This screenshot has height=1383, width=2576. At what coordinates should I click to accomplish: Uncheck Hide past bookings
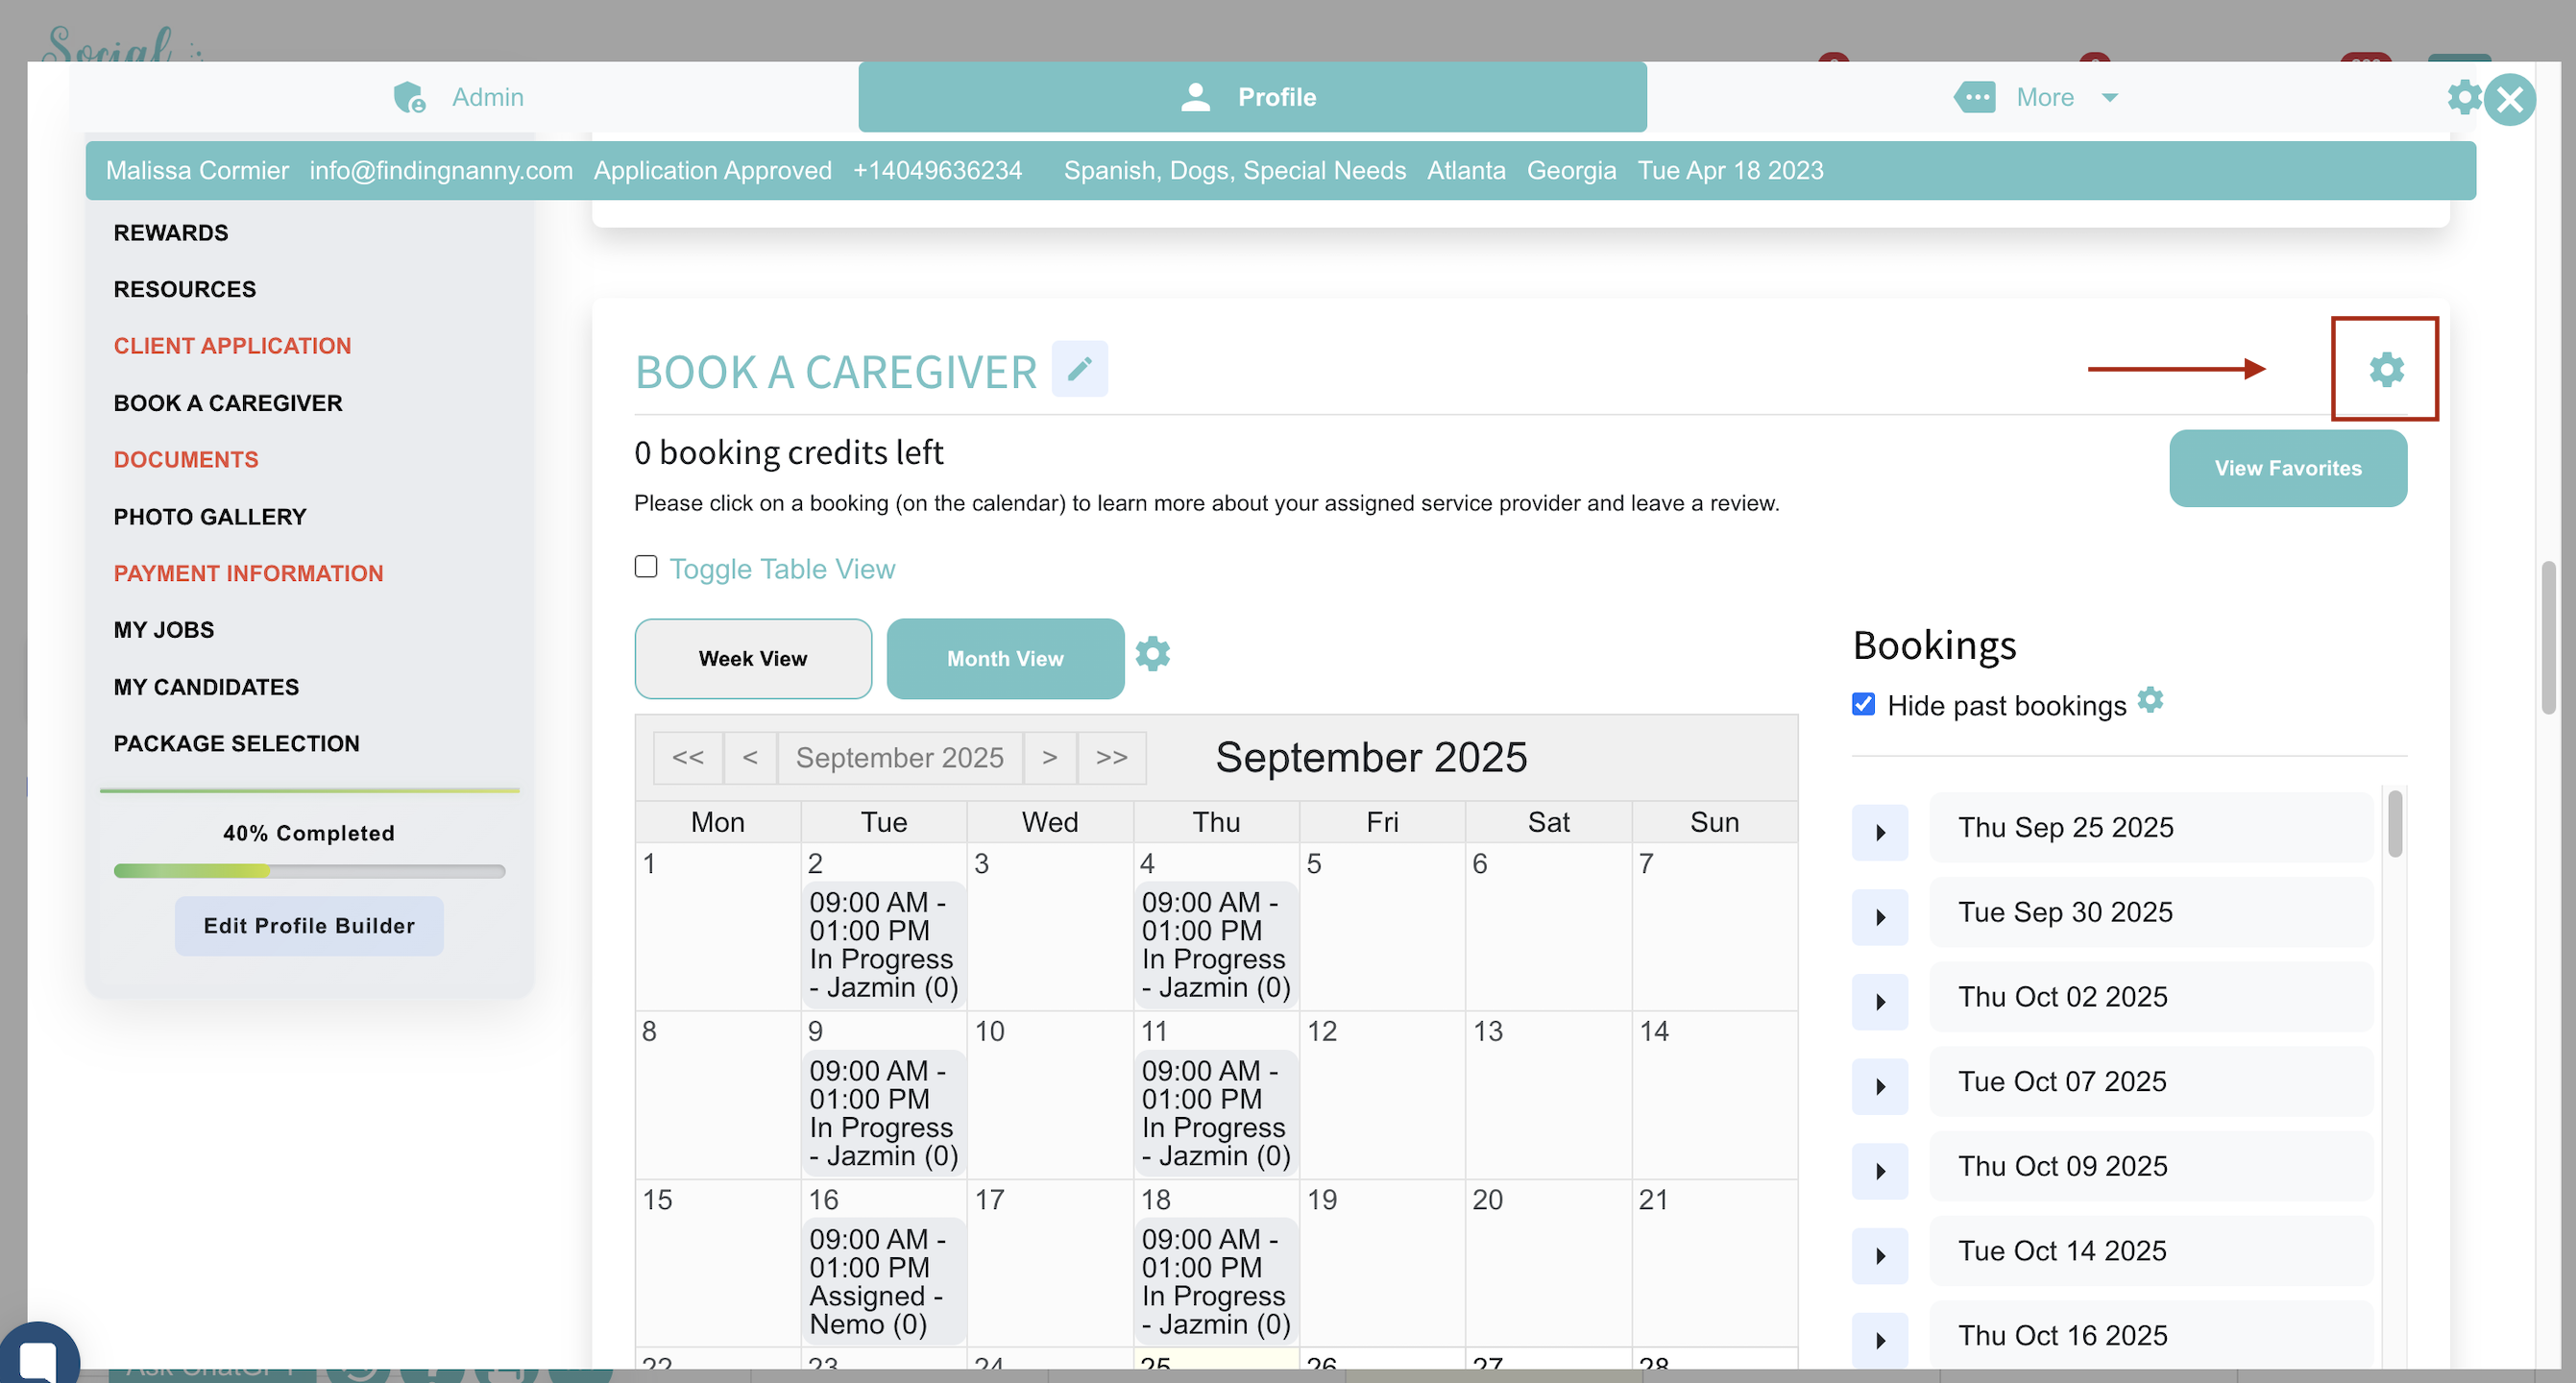click(1863, 704)
